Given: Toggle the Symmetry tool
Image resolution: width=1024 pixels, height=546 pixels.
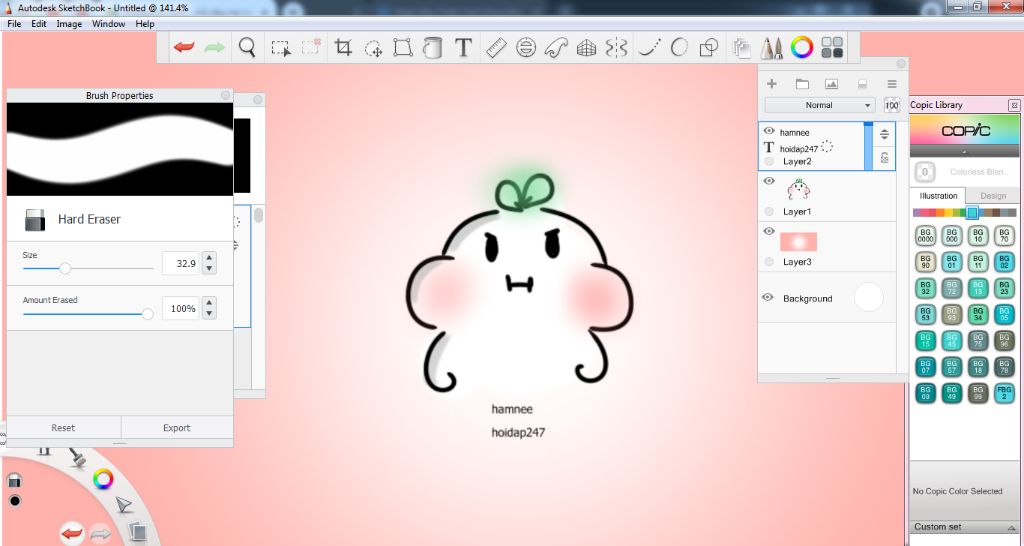Looking at the screenshot, I should 616,48.
